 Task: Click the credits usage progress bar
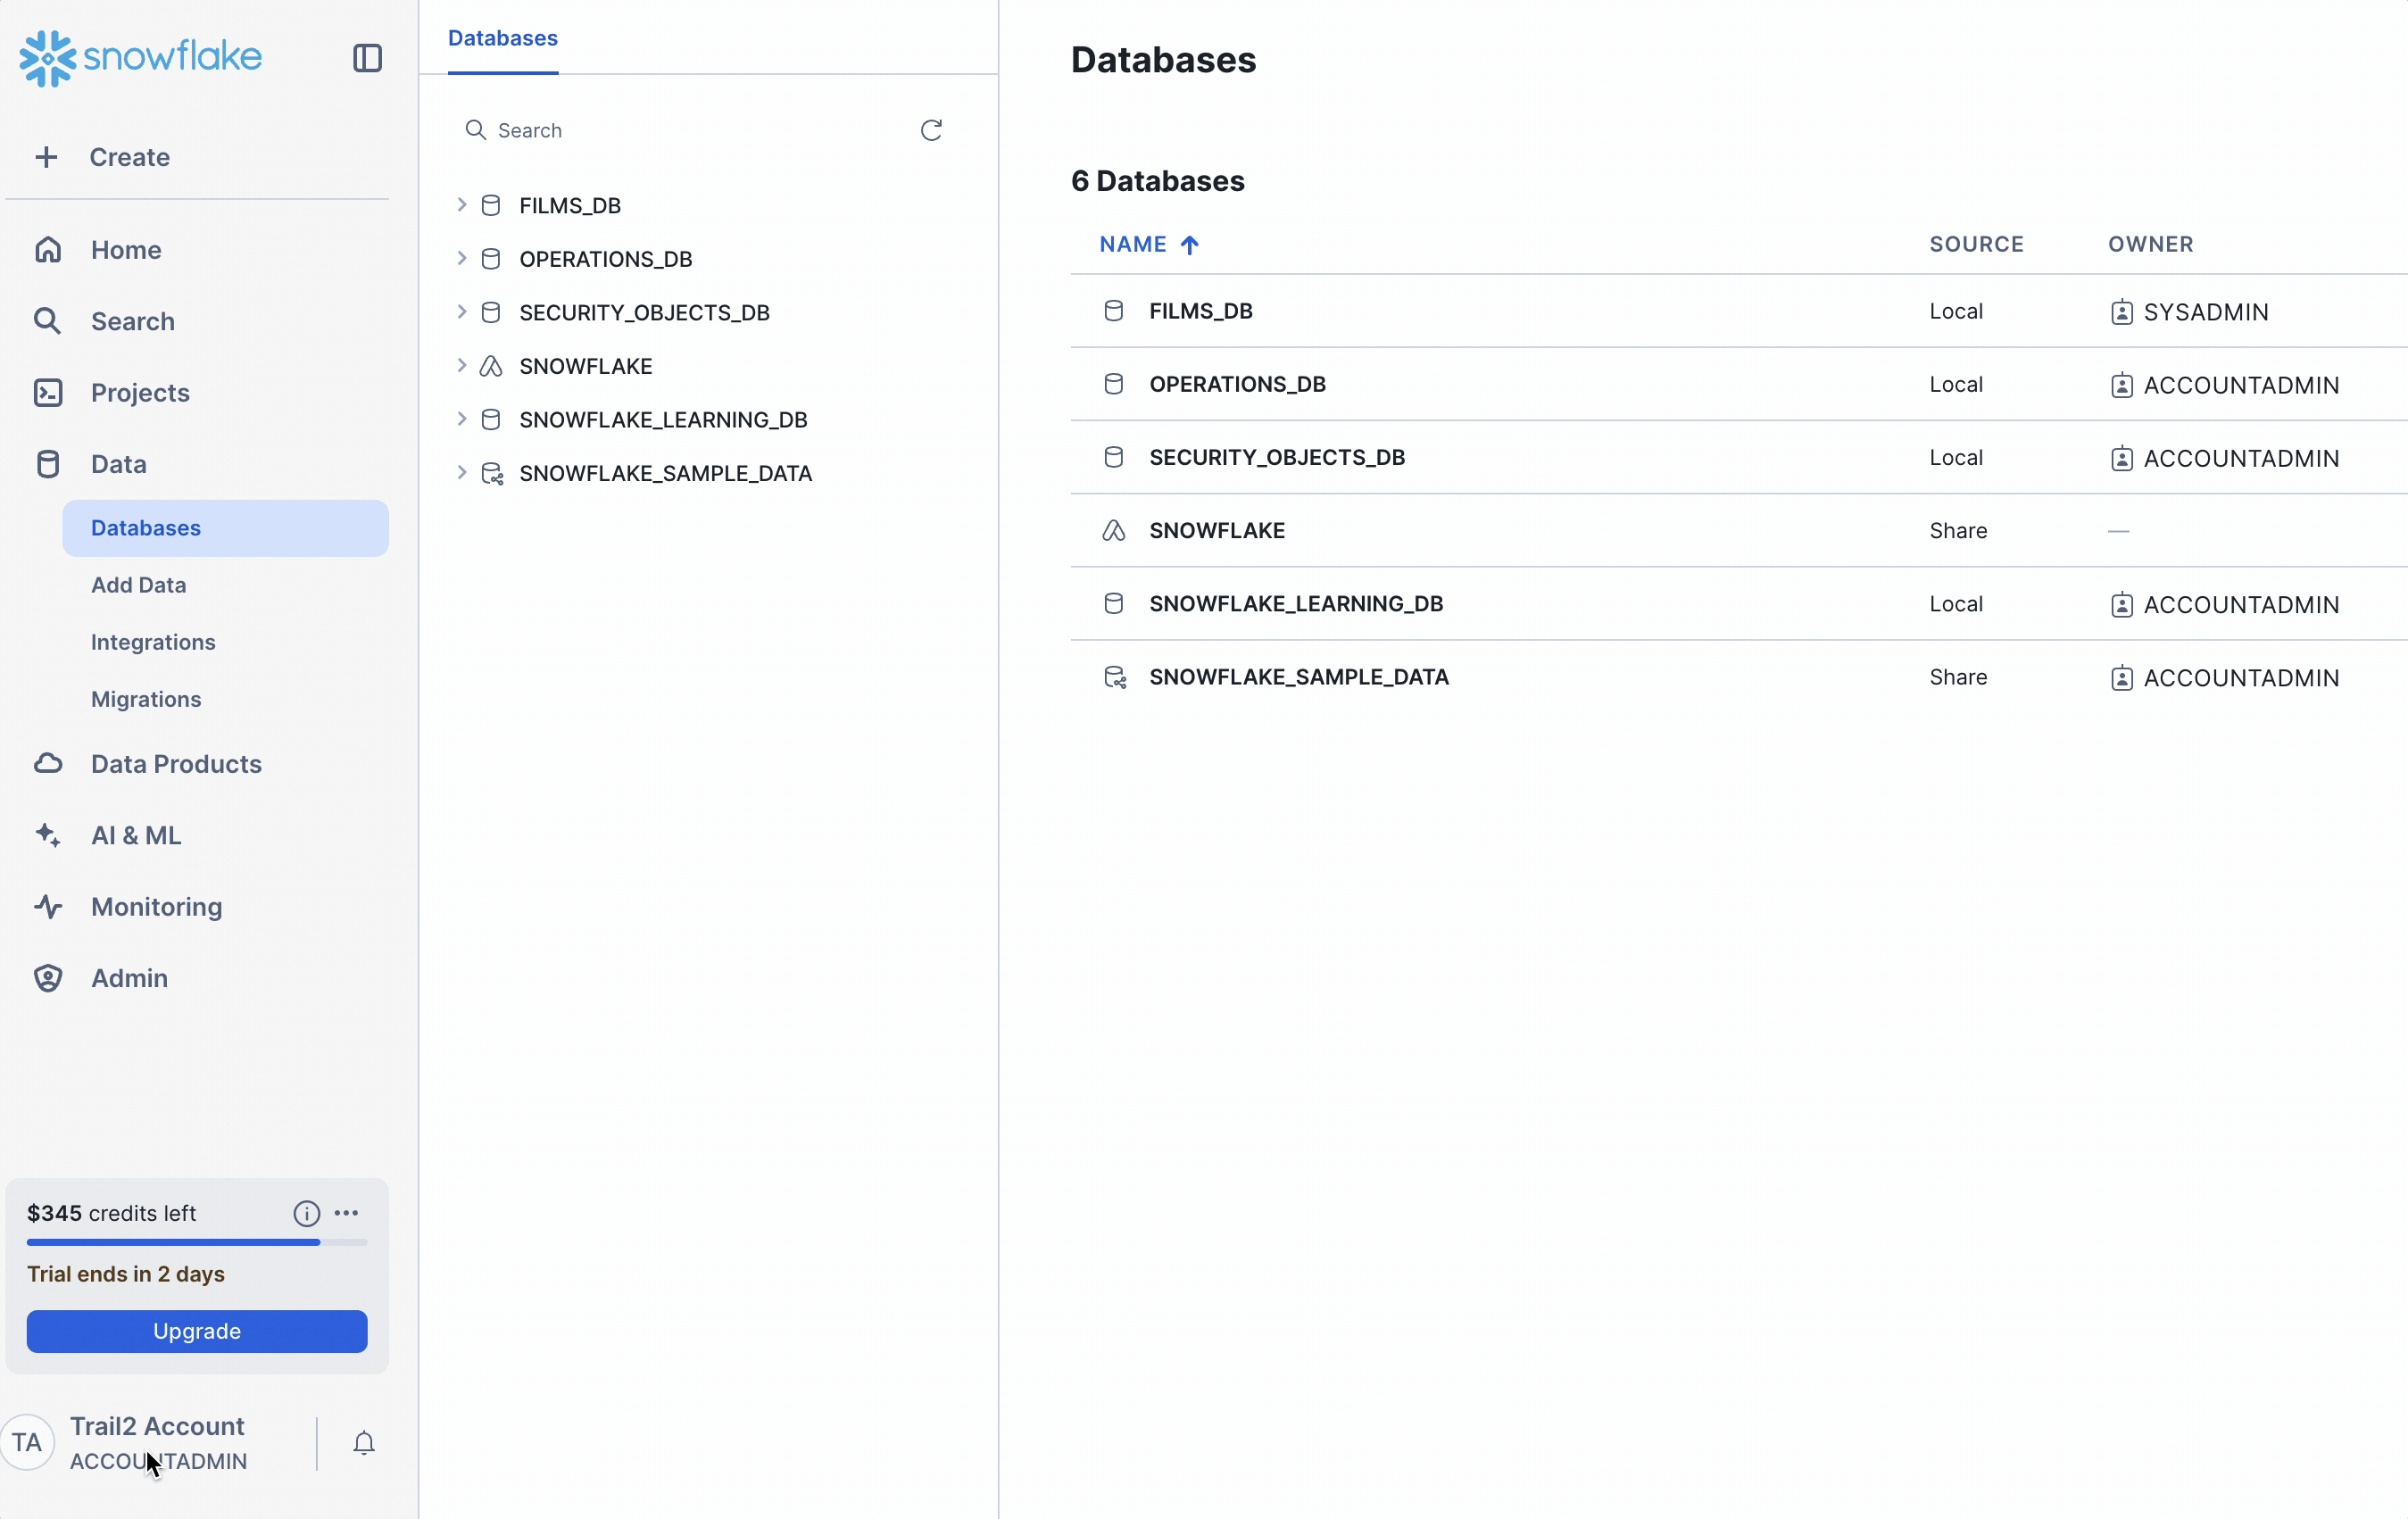tap(197, 1242)
